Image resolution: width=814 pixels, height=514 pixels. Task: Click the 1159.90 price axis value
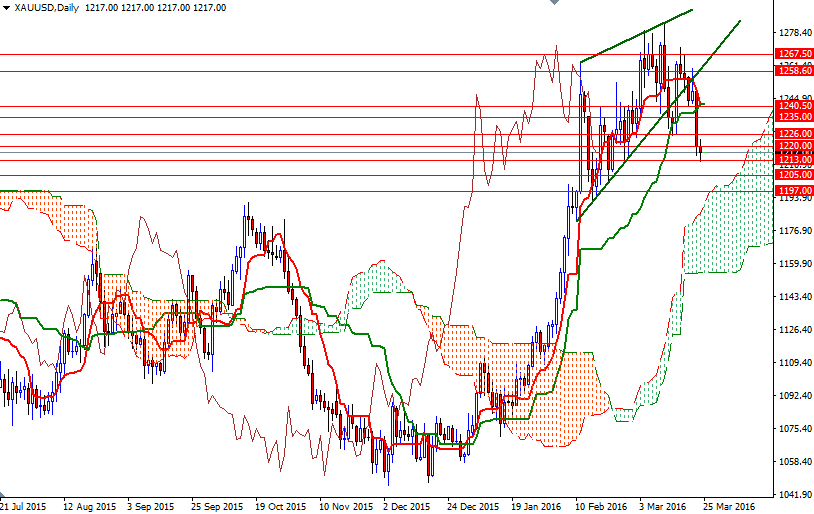click(795, 264)
